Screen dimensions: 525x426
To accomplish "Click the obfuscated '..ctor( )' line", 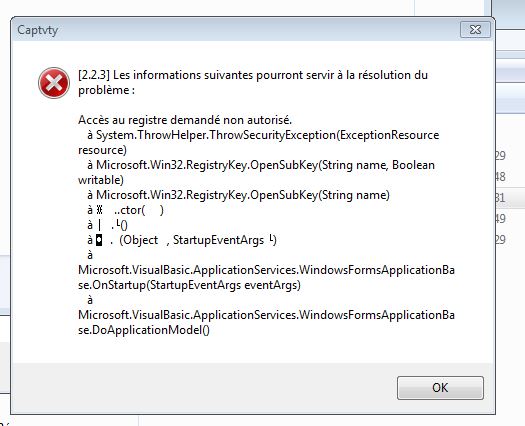I will click(125, 210).
